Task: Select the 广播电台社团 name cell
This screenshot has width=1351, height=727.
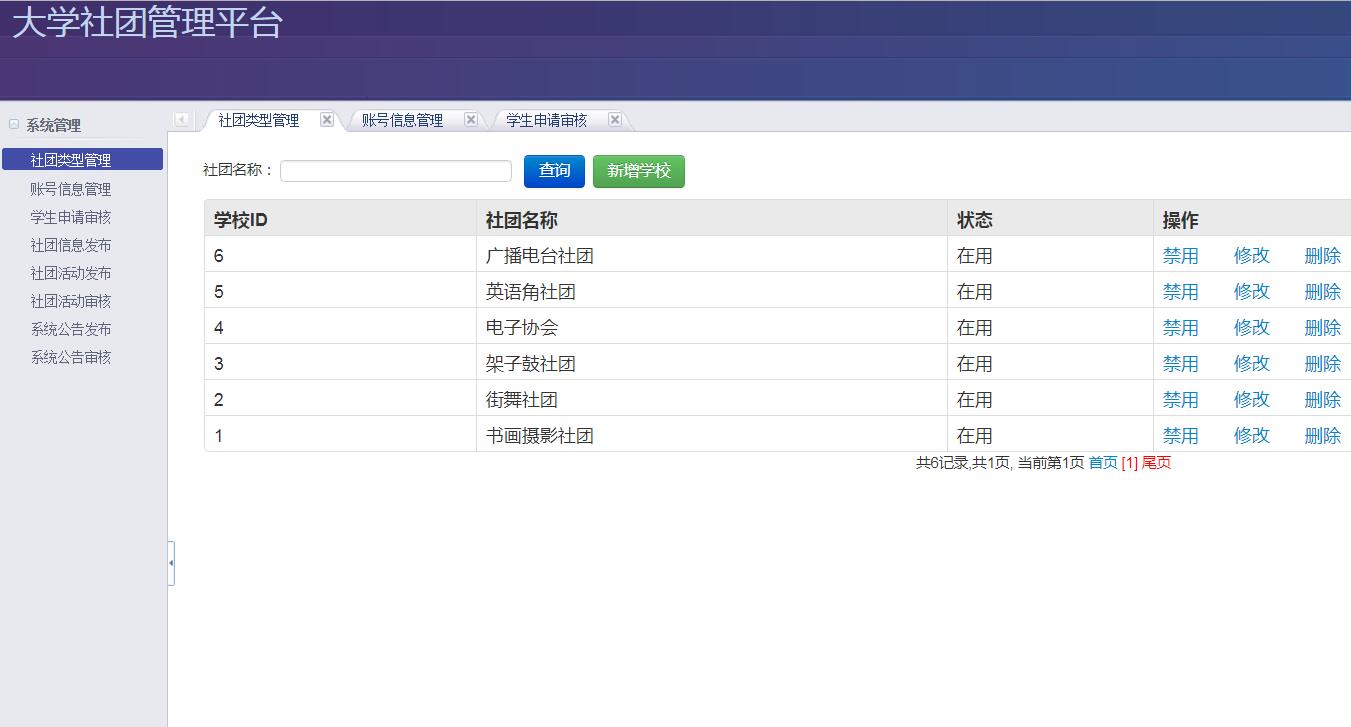Action: [x=712, y=256]
